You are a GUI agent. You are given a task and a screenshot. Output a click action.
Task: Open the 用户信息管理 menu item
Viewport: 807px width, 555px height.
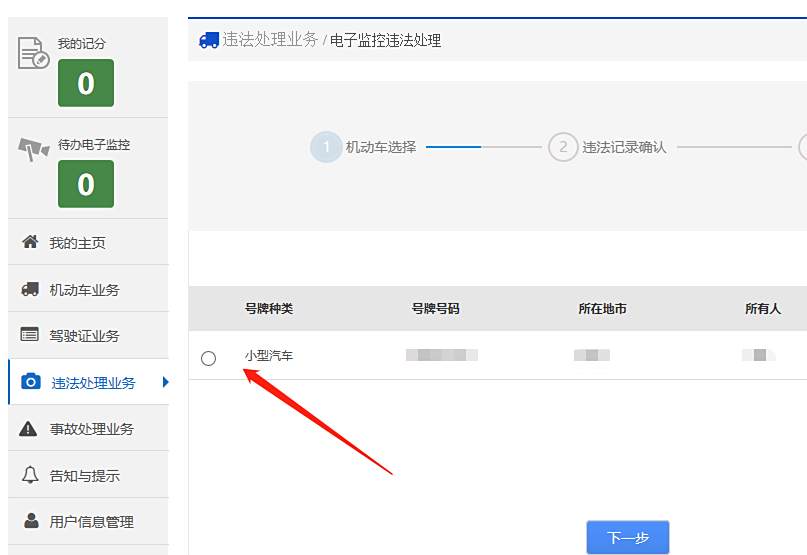(88, 522)
